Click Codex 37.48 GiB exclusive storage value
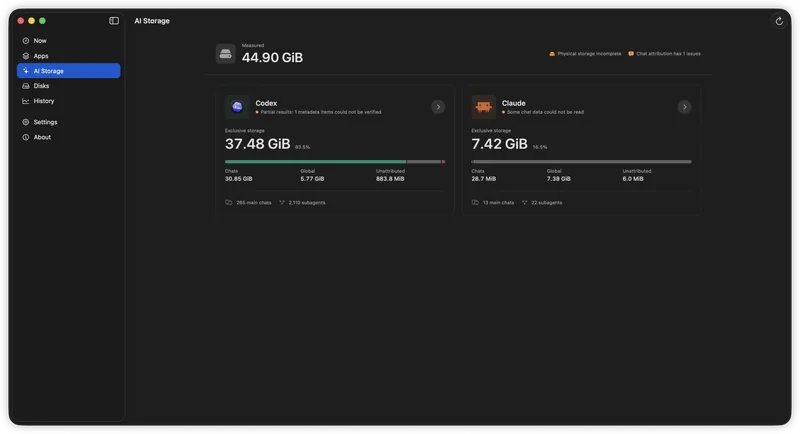Viewport: 800px width, 434px height. [258, 144]
